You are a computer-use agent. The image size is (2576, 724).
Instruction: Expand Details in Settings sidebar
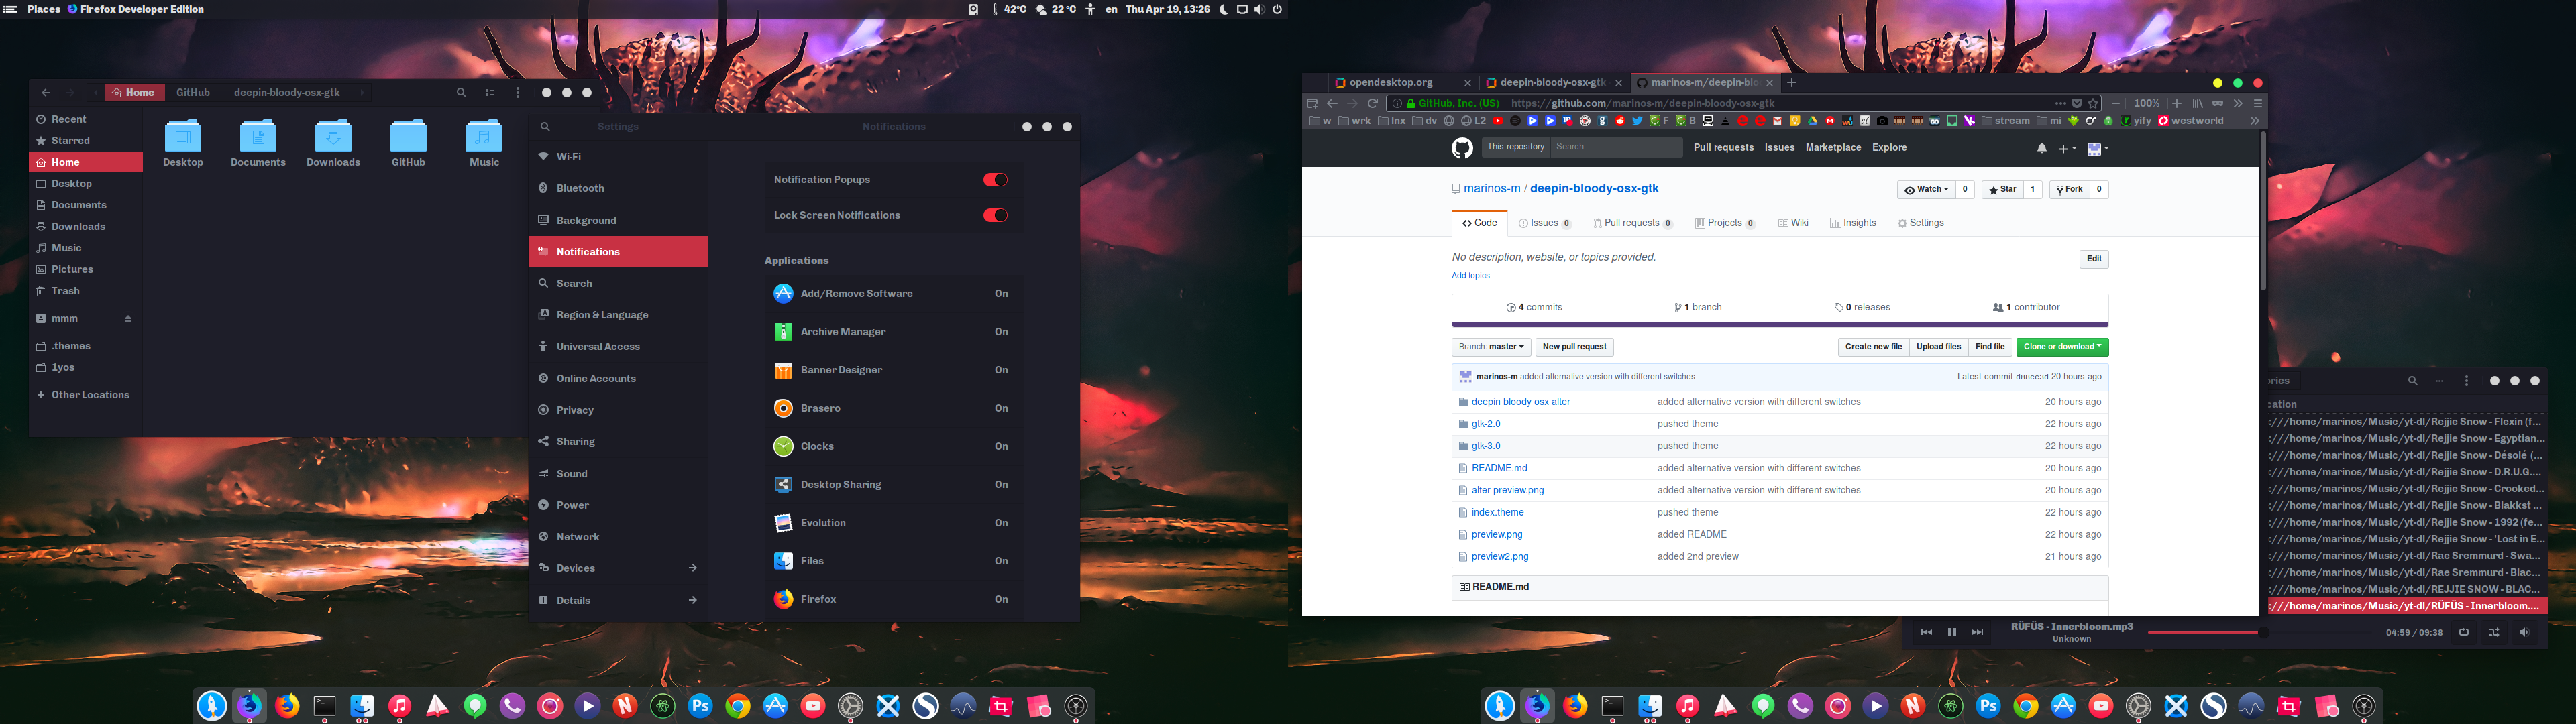[618, 600]
